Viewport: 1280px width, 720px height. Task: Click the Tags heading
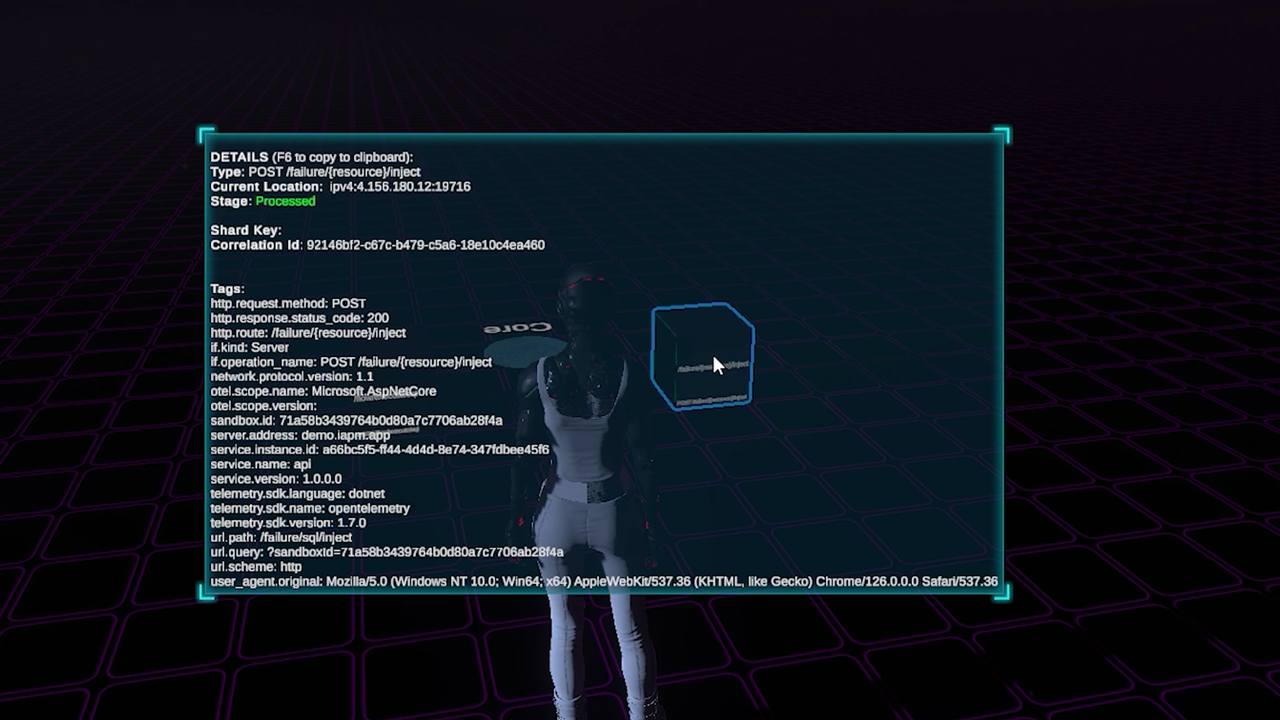pos(227,289)
